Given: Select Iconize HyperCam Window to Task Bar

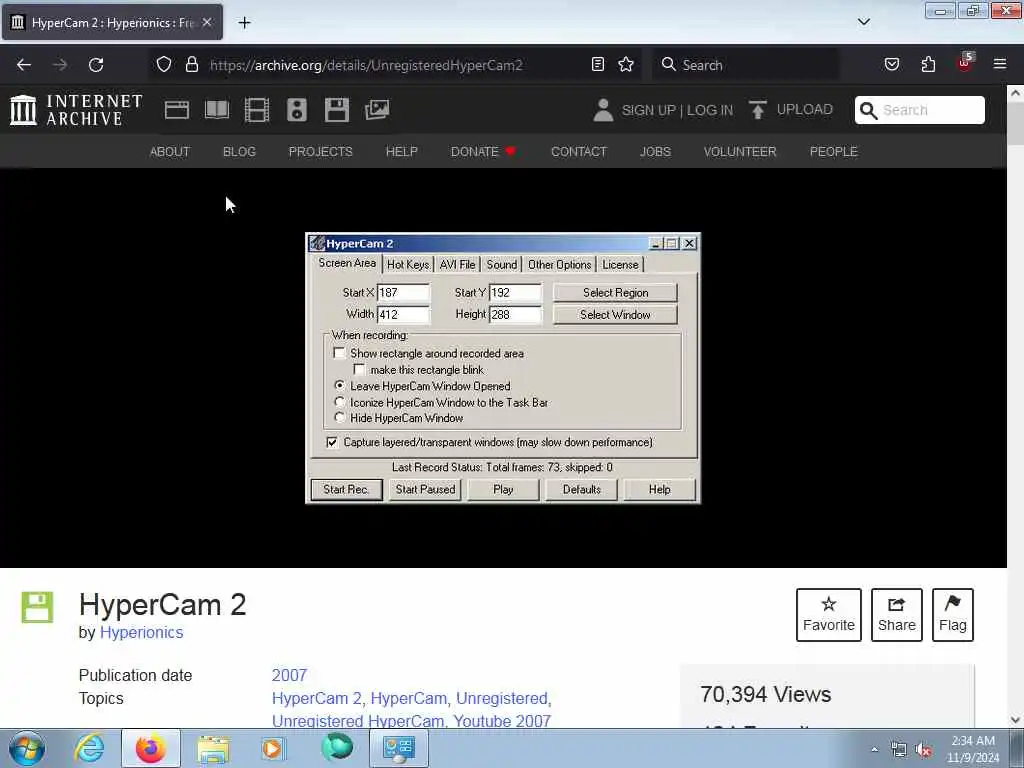Looking at the screenshot, I should point(340,402).
